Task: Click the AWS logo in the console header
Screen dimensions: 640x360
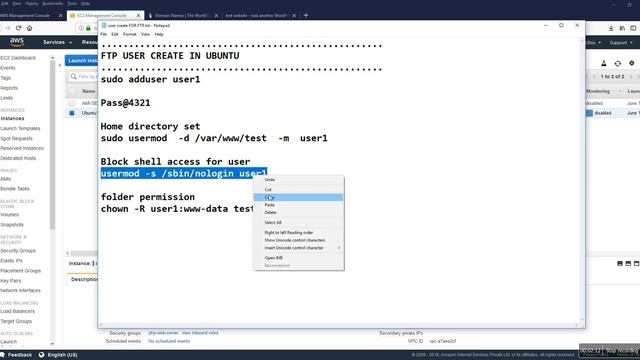Action: pyautogui.click(x=17, y=42)
